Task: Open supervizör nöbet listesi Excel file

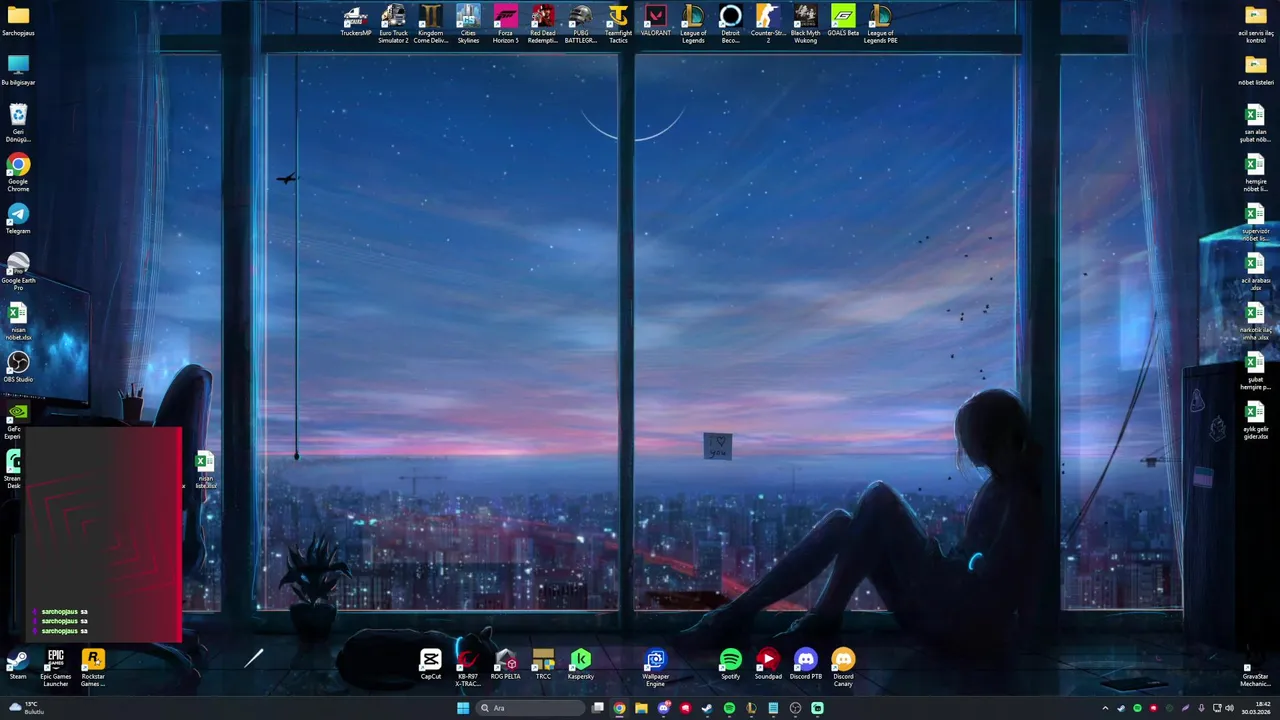Action: pos(1255,222)
